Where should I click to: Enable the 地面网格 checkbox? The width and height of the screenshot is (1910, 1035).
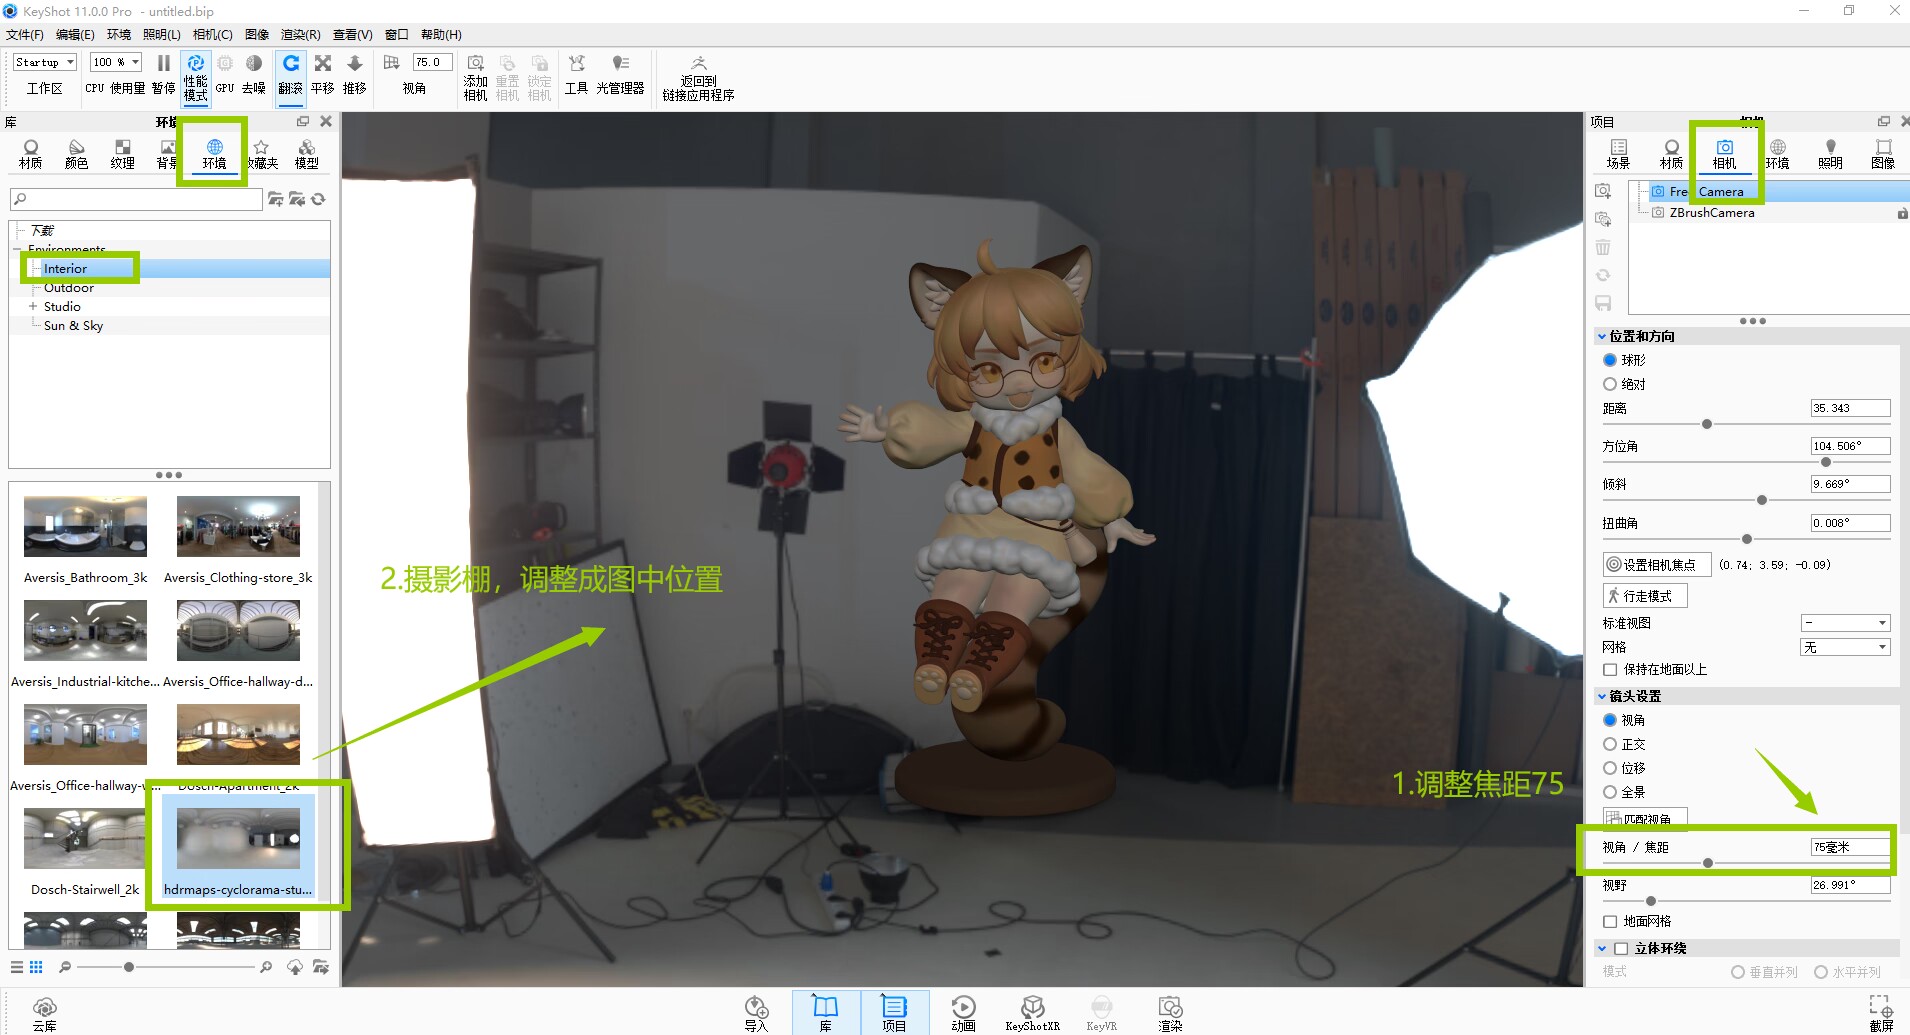[x=1610, y=922]
